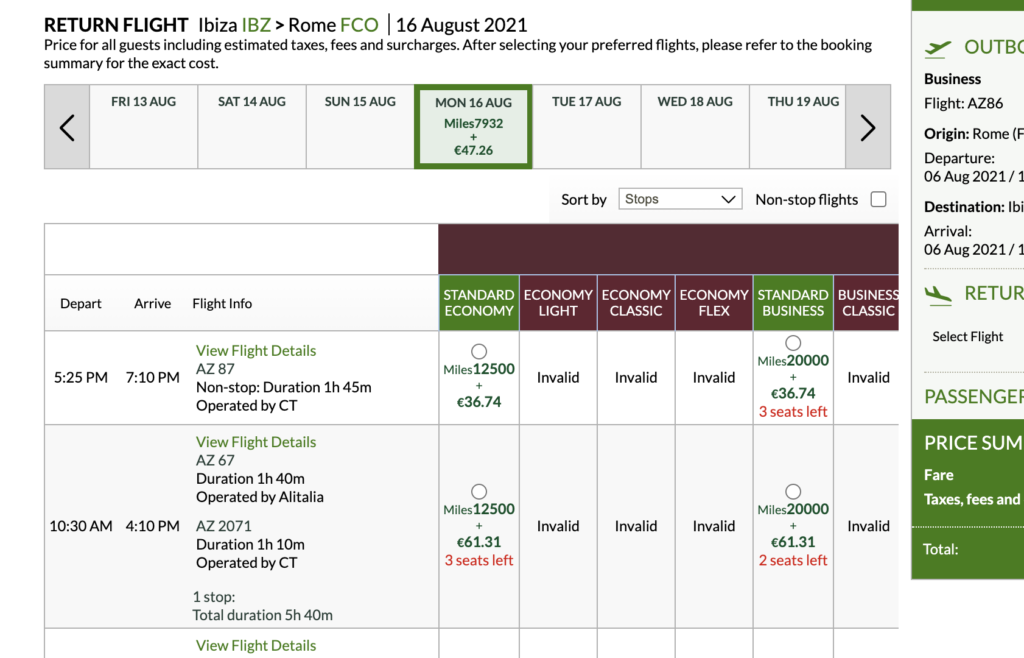Click the Mon 16 Aug selected date

pyautogui.click(x=473, y=126)
